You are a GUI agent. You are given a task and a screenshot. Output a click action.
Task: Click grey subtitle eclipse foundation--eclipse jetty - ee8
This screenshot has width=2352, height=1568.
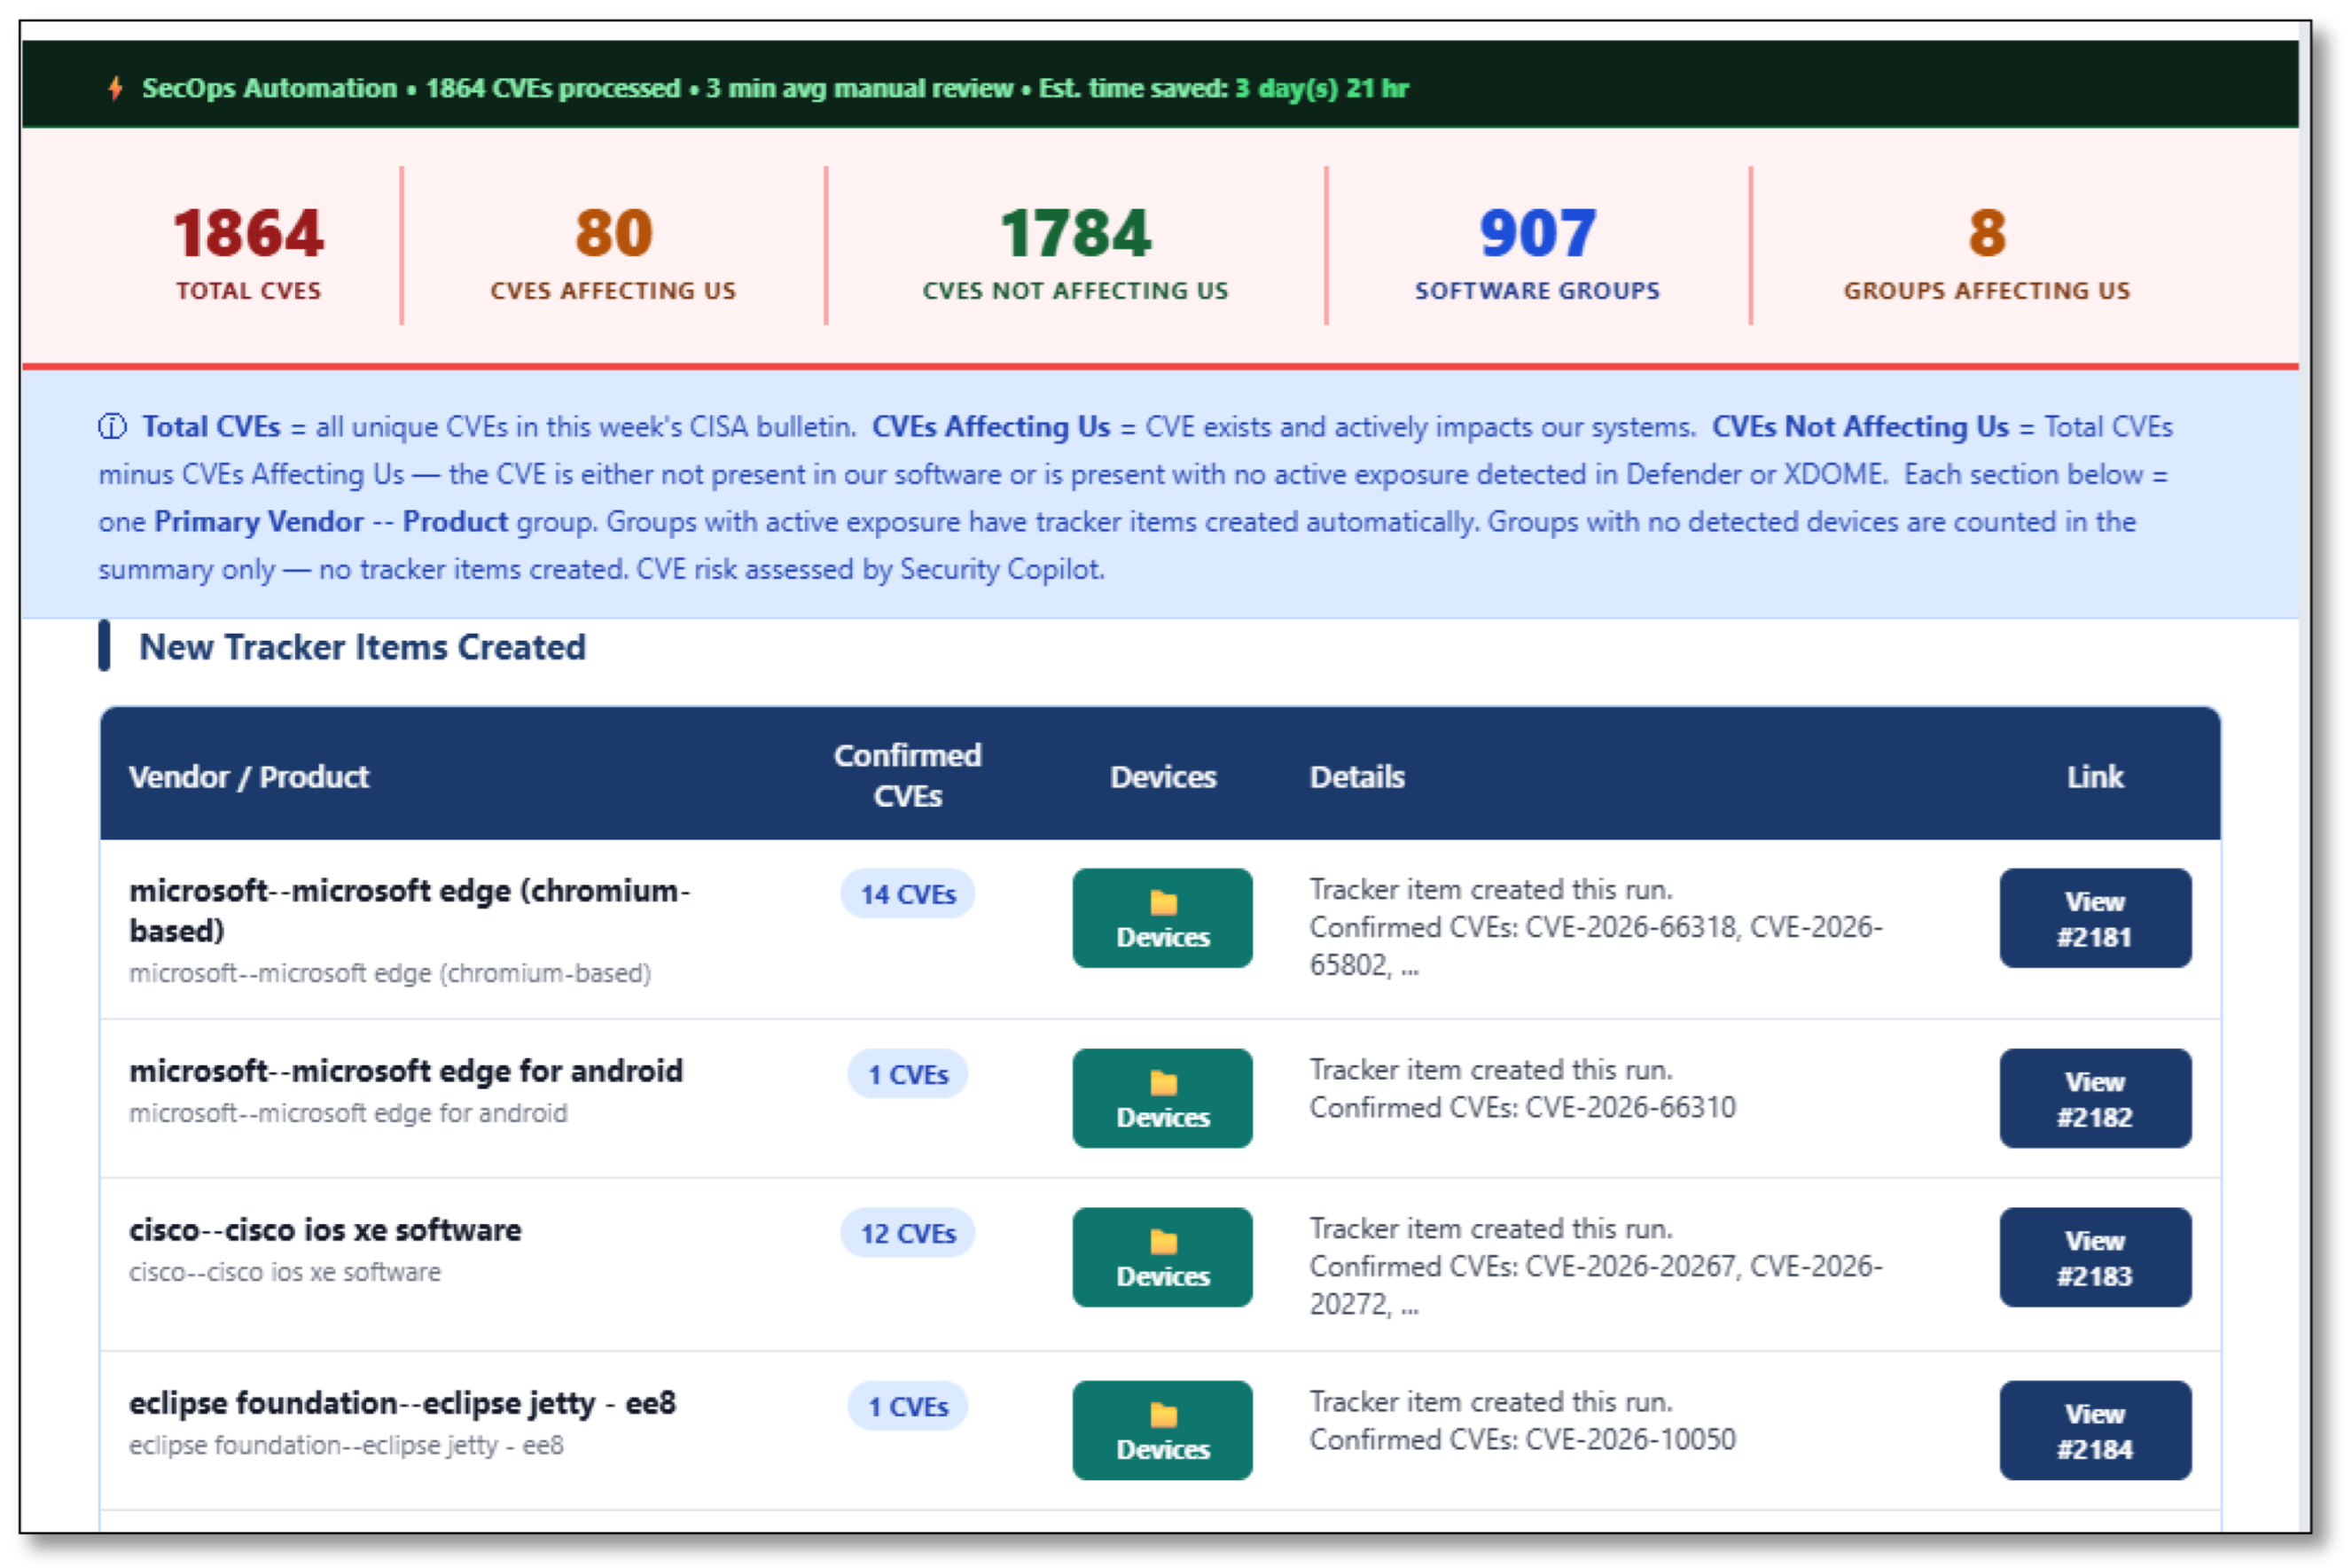pos(346,1445)
